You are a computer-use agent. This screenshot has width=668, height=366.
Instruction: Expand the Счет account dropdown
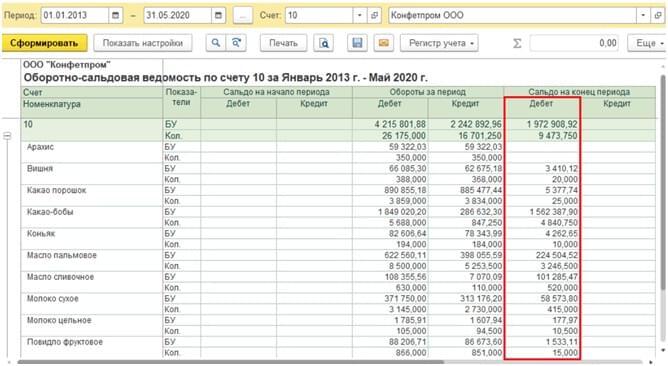pyautogui.click(x=360, y=15)
